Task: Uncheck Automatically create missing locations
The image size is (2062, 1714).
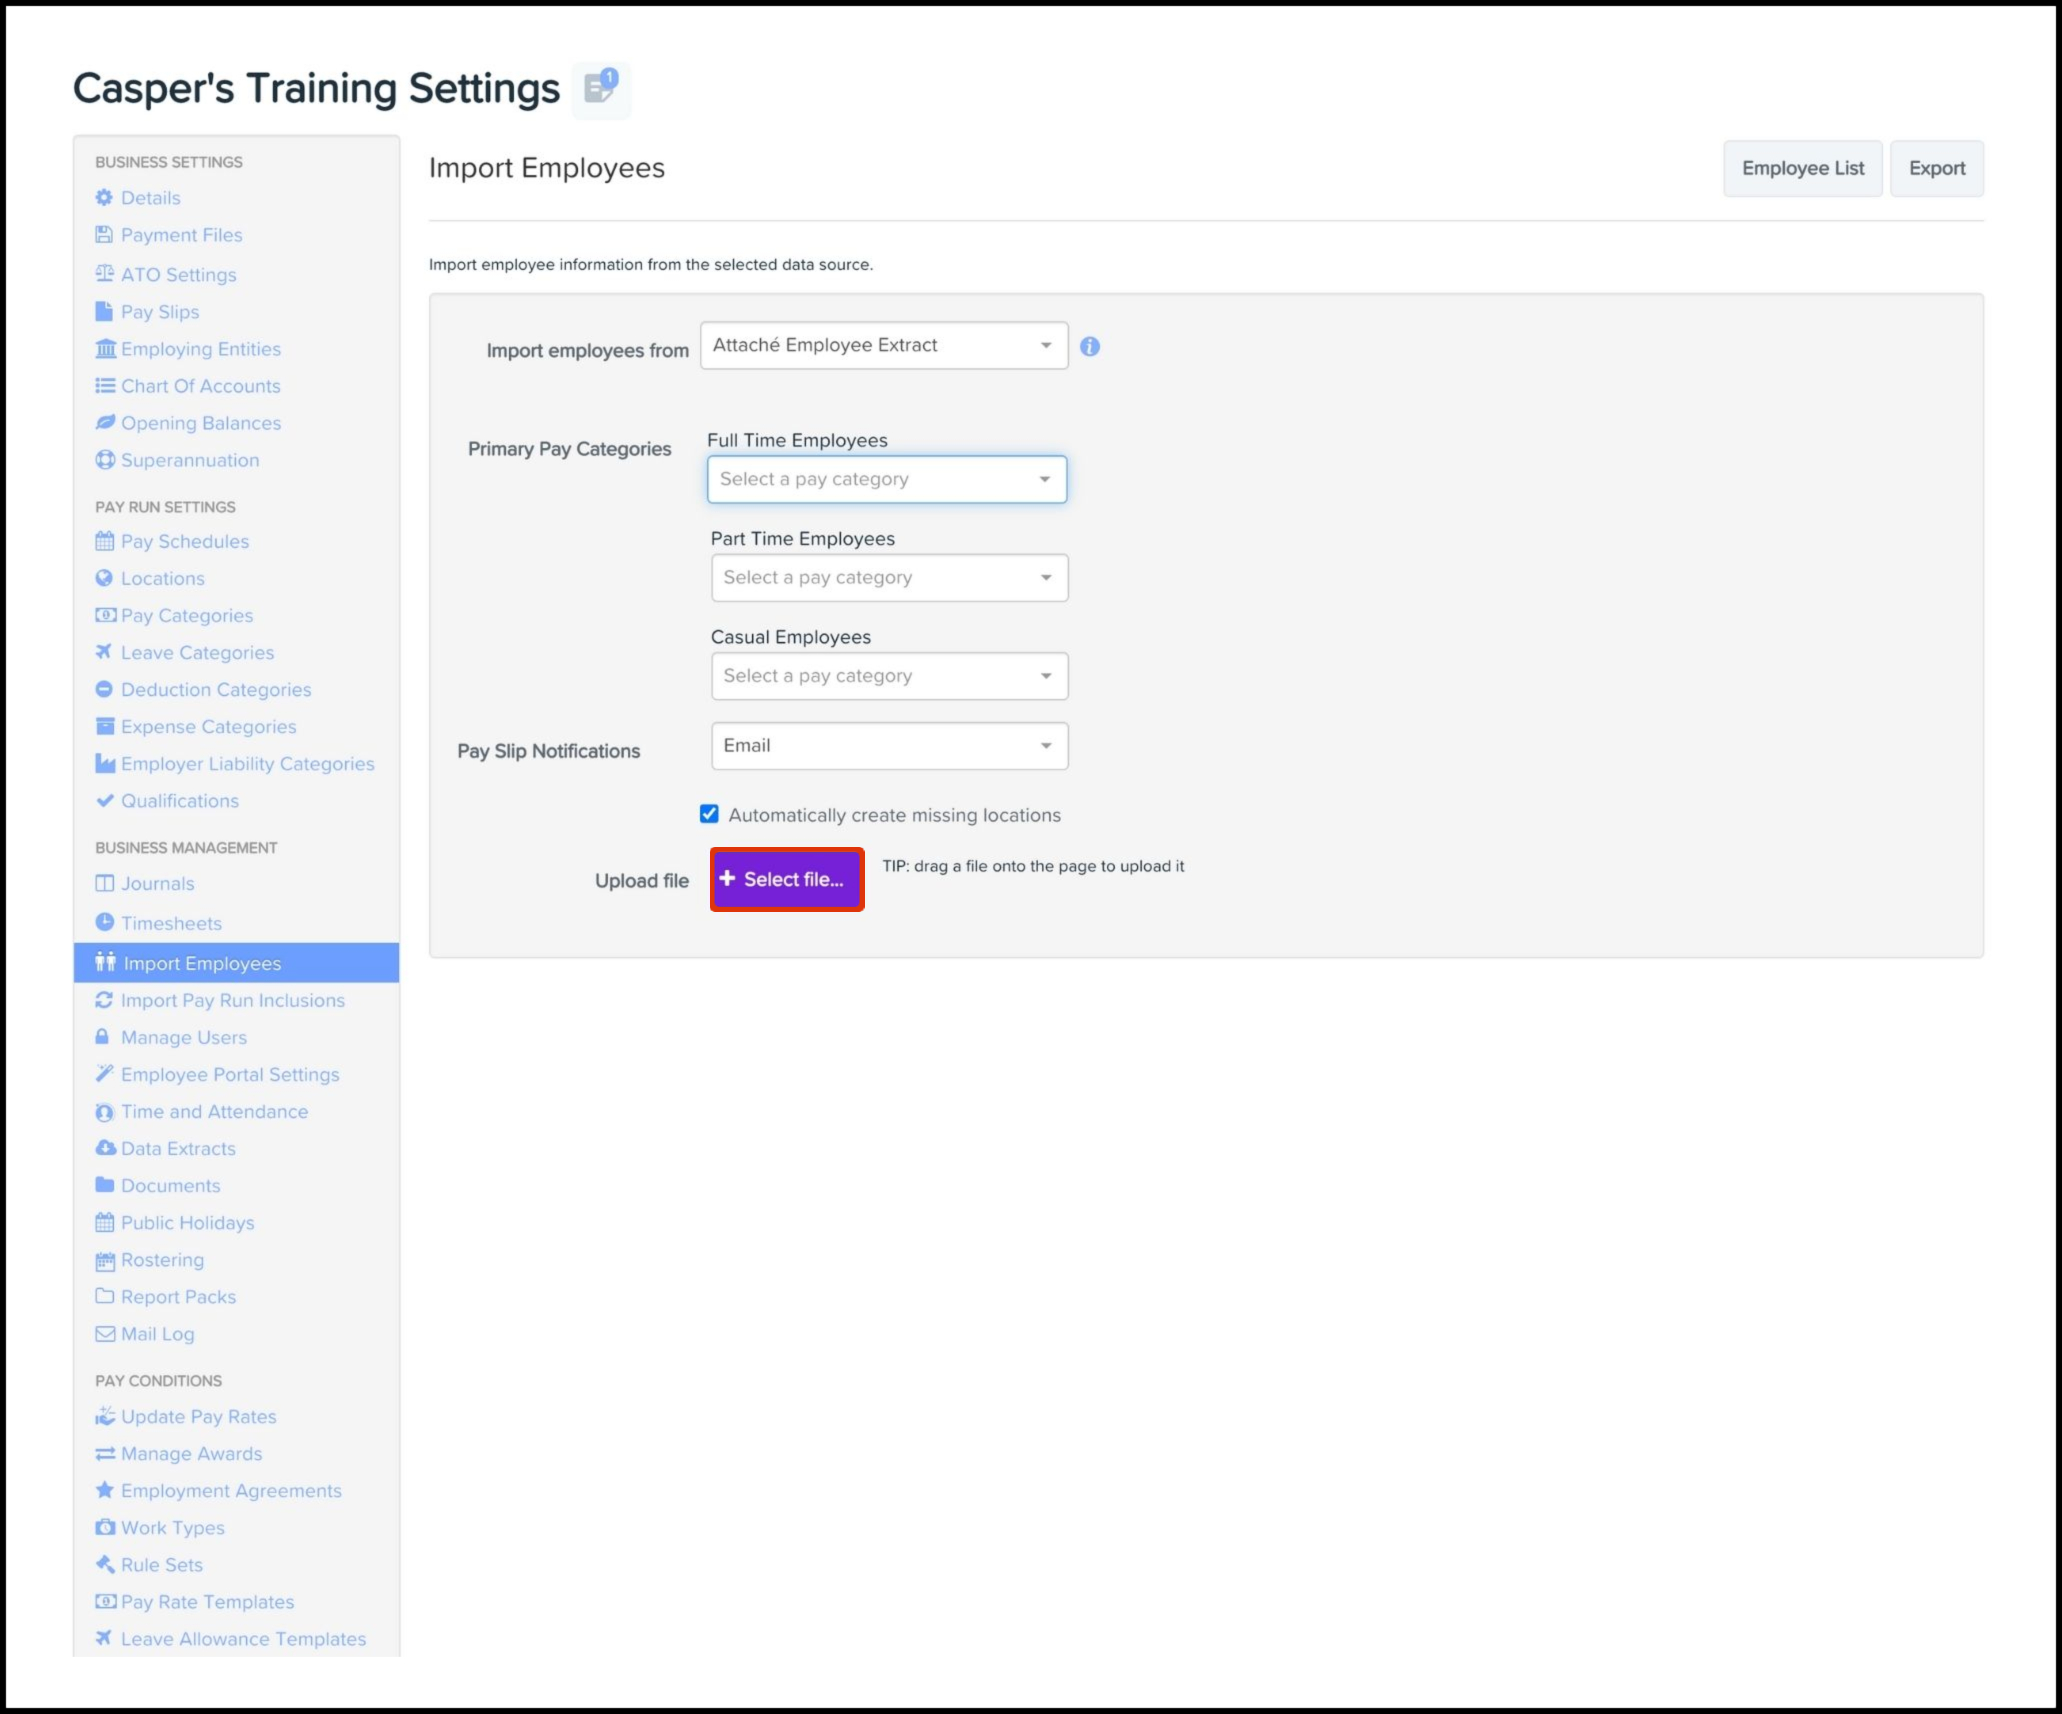Action: [x=709, y=814]
